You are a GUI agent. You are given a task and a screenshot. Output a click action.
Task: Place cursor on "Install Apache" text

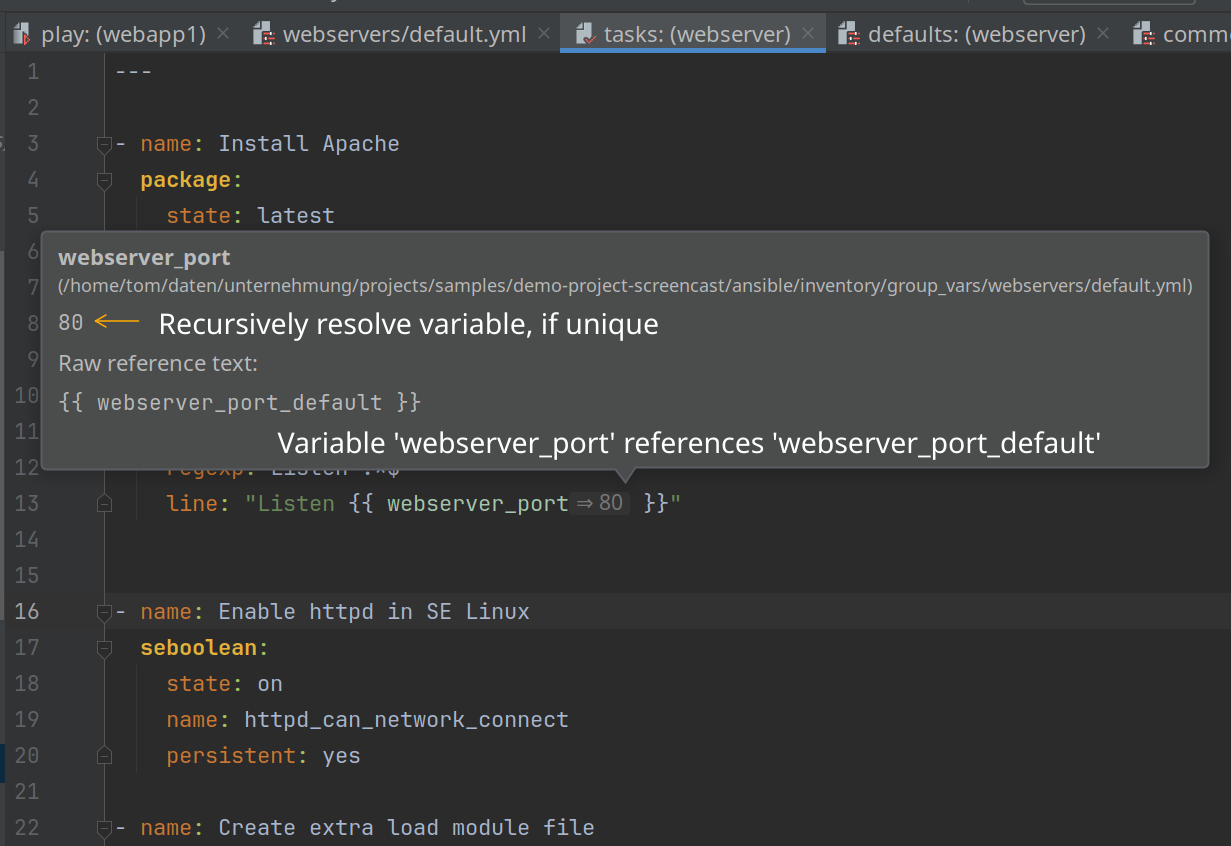309,144
